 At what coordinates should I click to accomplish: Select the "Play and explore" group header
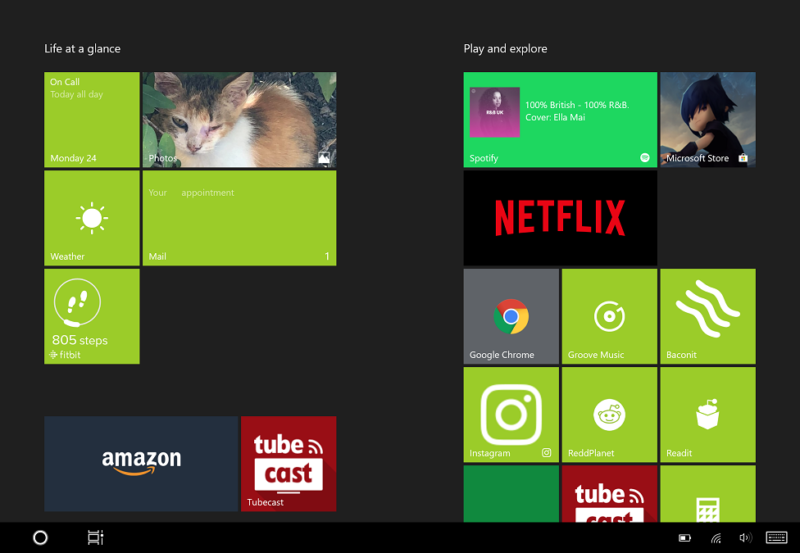pos(505,49)
